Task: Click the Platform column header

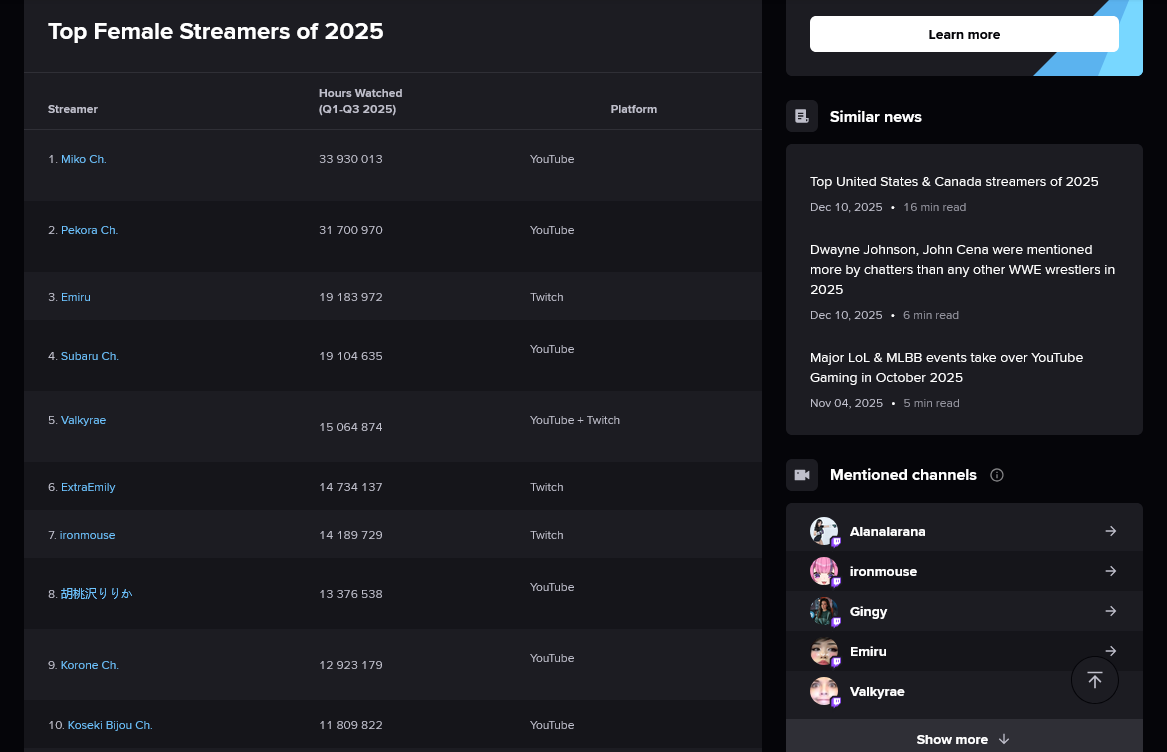Action: click(x=633, y=109)
